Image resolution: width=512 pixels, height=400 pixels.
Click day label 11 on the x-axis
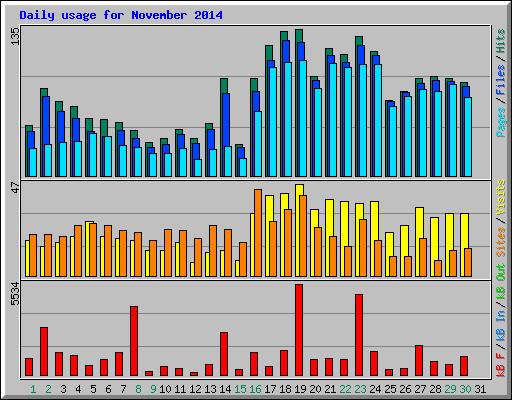click(180, 389)
